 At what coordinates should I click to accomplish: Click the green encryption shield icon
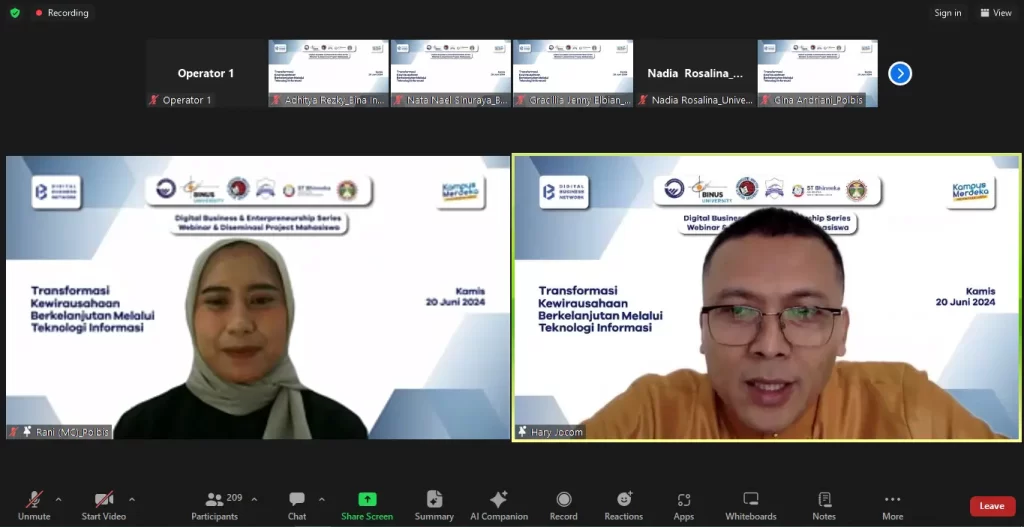pyautogui.click(x=15, y=13)
